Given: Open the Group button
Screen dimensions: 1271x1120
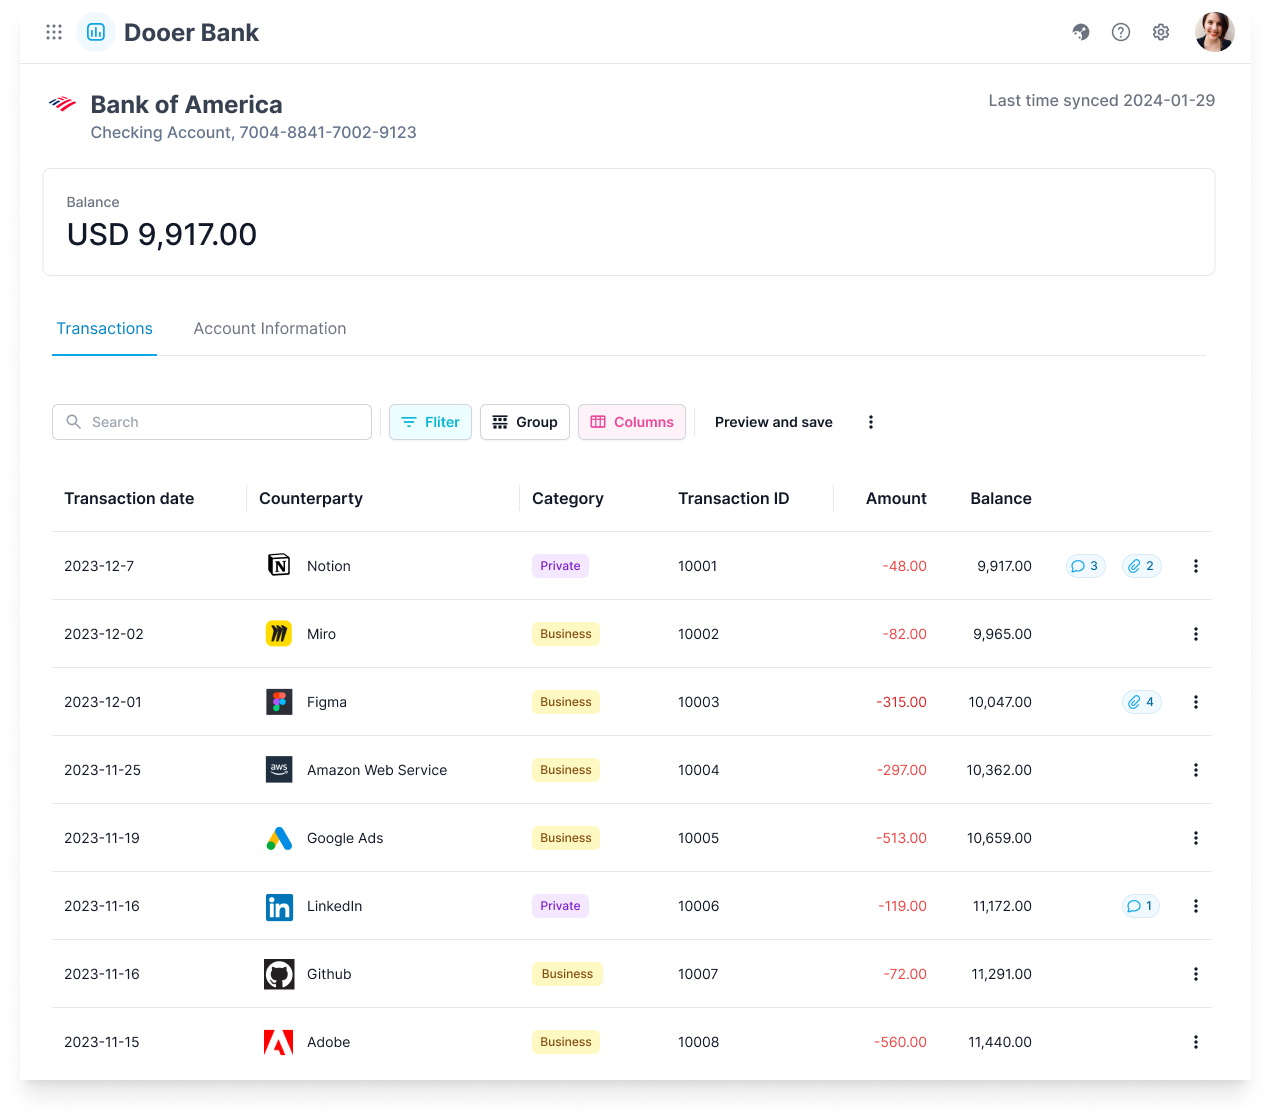Looking at the screenshot, I should (x=525, y=422).
